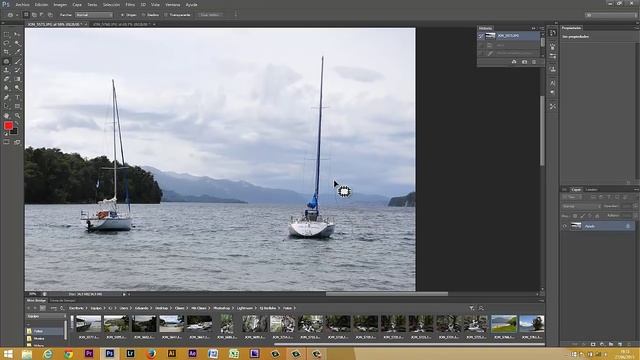This screenshot has height=360, width=640.
Task: Toggle lock all in Layers panel
Action: [597, 216]
